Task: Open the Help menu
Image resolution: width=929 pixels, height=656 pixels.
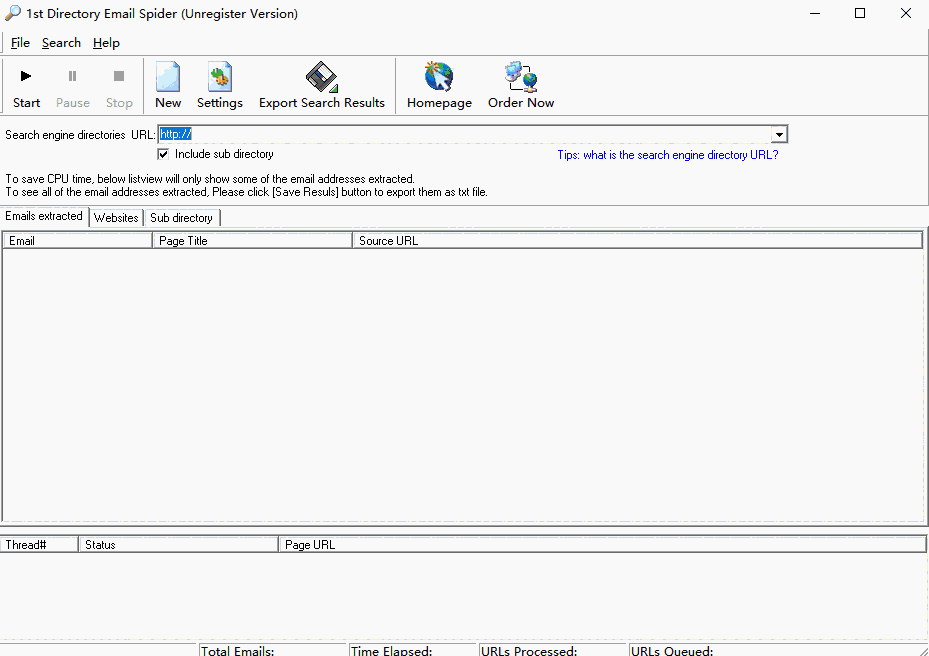Action: pos(106,43)
